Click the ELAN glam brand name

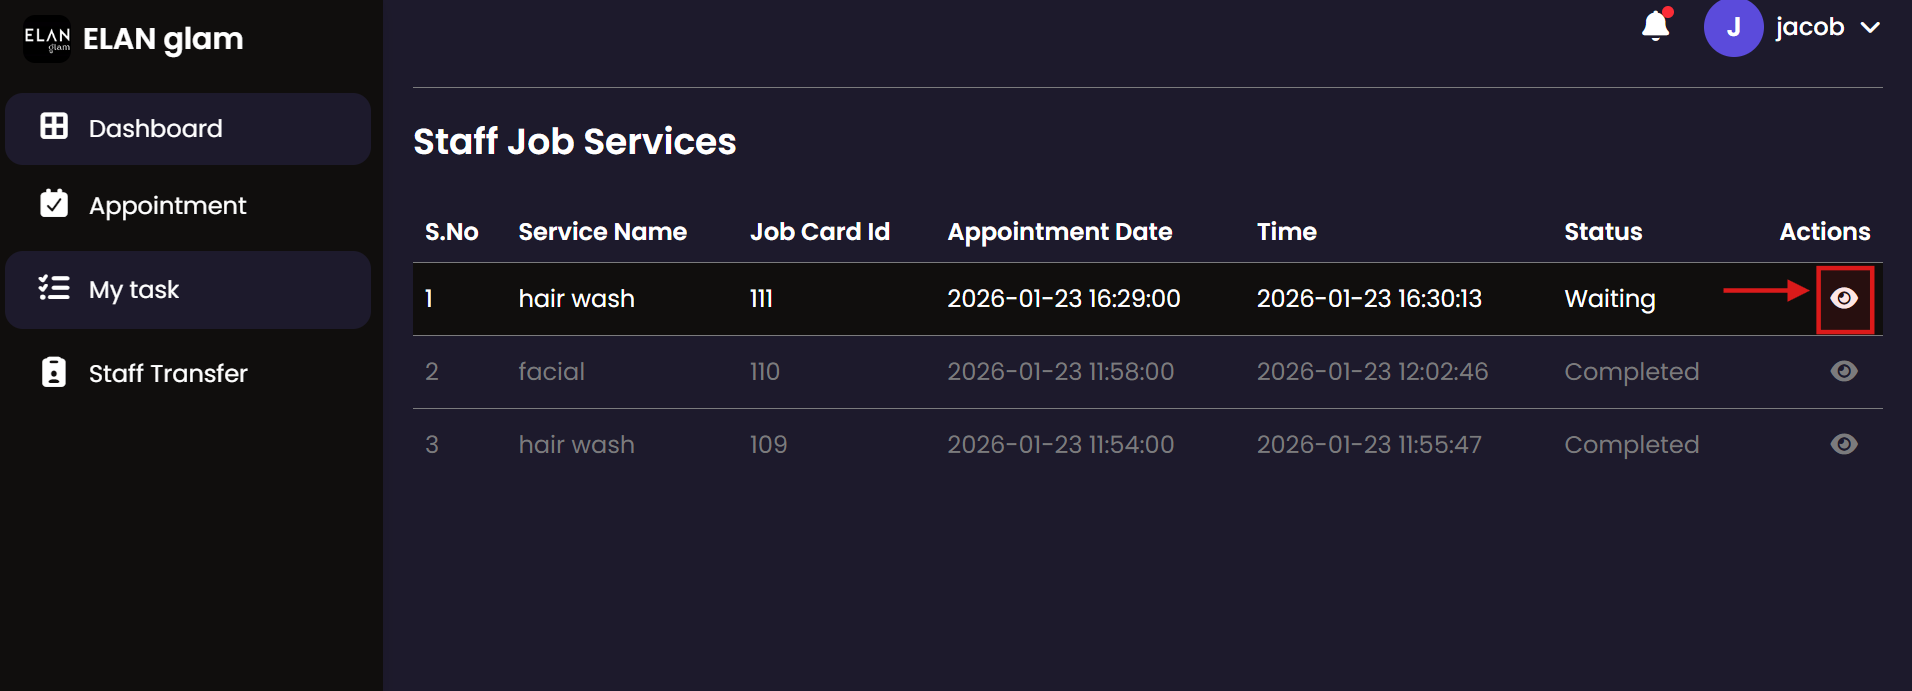(163, 39)
